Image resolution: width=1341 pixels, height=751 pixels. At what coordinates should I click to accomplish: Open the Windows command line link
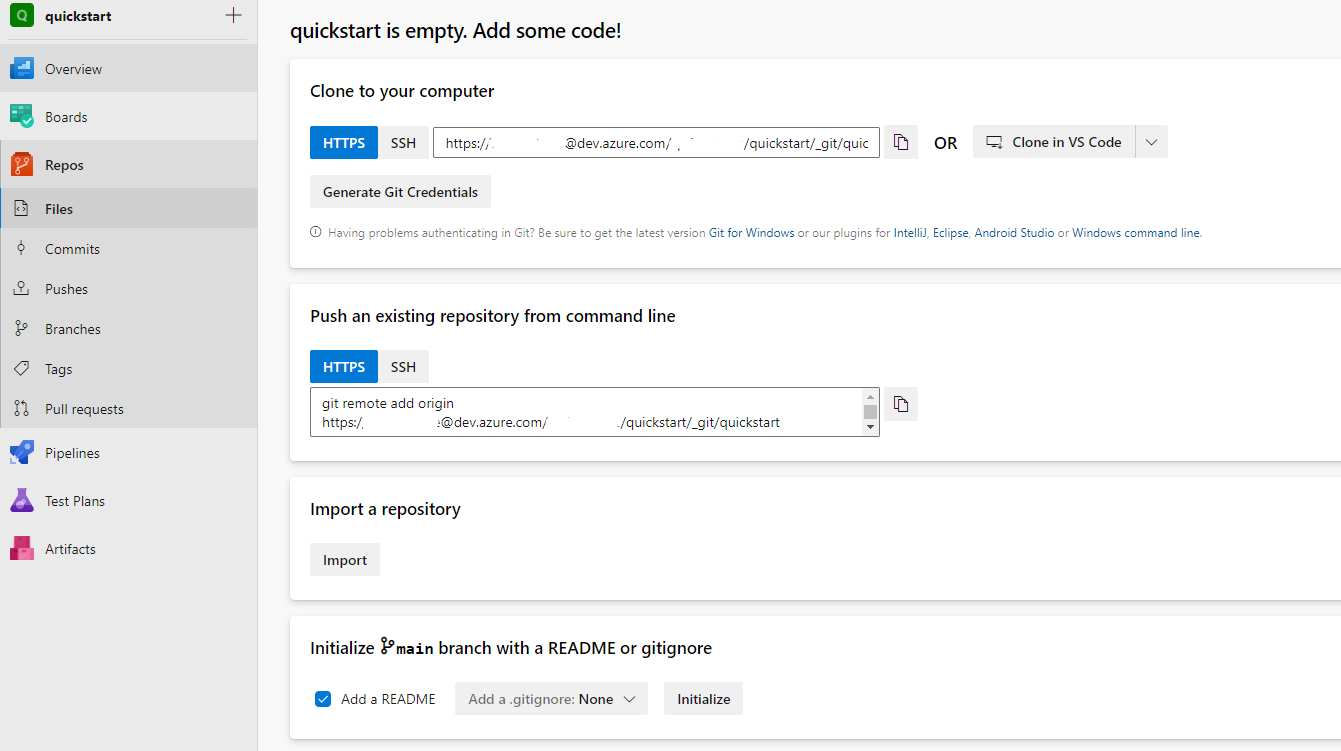click(1136, 233)
